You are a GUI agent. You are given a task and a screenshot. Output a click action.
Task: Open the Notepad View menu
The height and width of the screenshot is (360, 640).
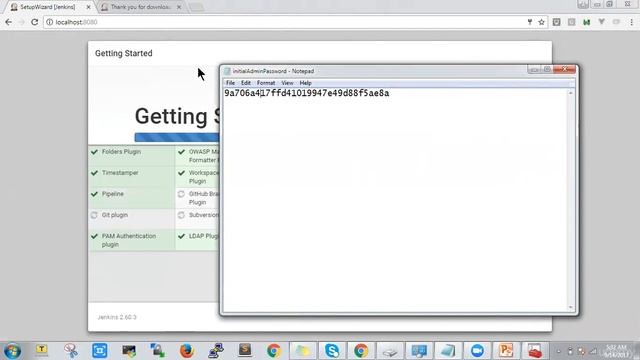(x=287, y=83)
